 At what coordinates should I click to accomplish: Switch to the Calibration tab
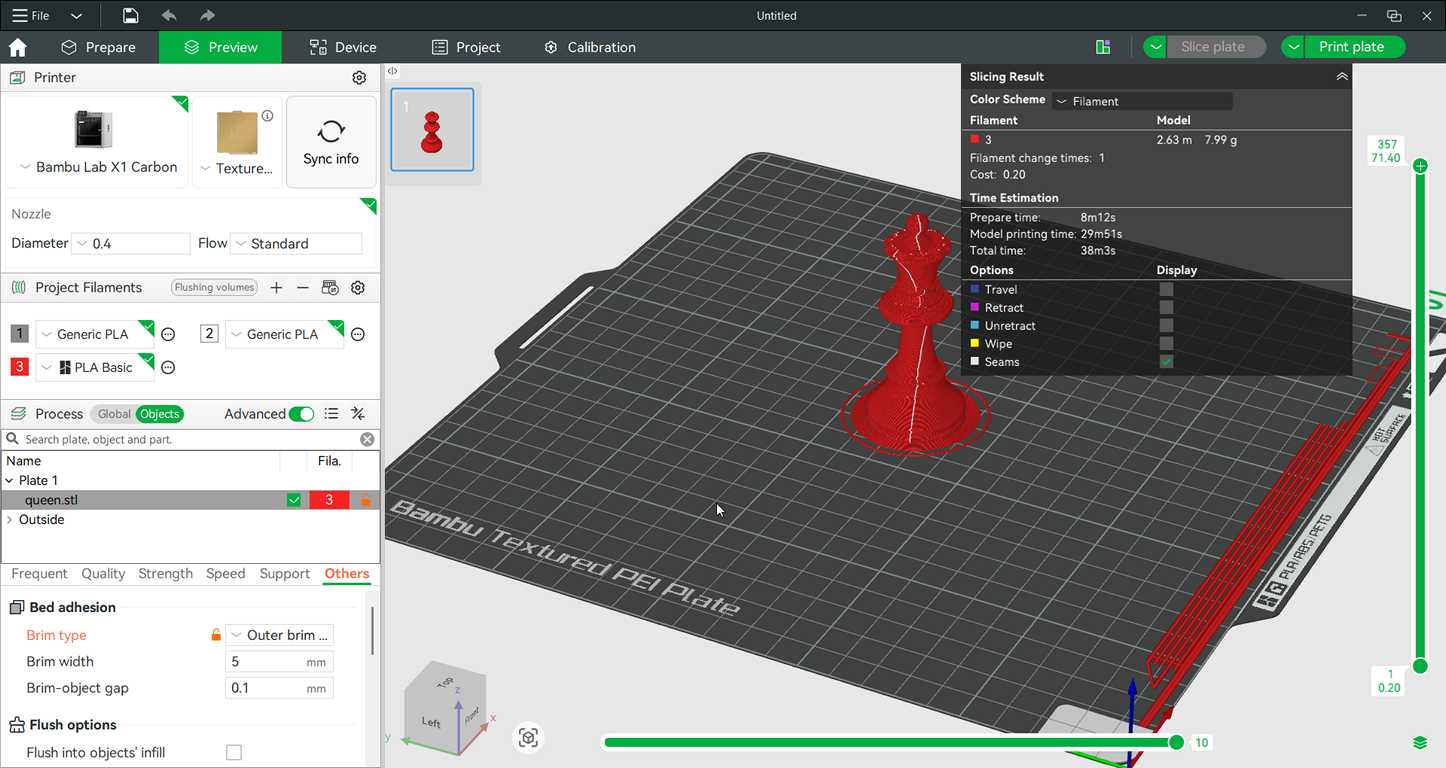(x=590, y=47)
